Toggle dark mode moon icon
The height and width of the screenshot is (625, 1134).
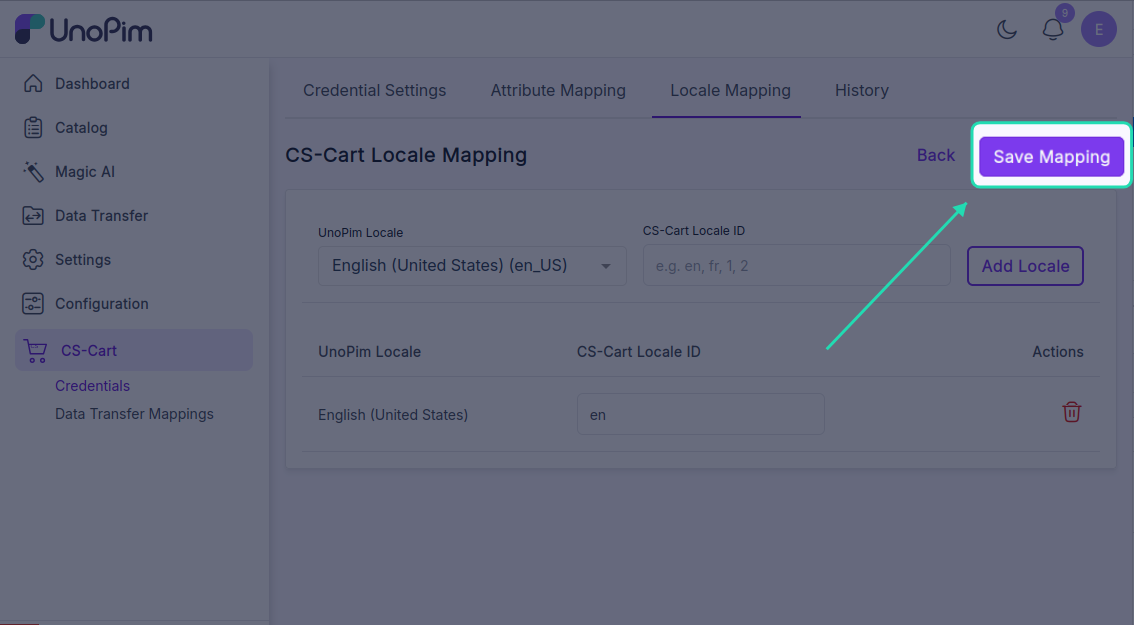coord(1007,30)
